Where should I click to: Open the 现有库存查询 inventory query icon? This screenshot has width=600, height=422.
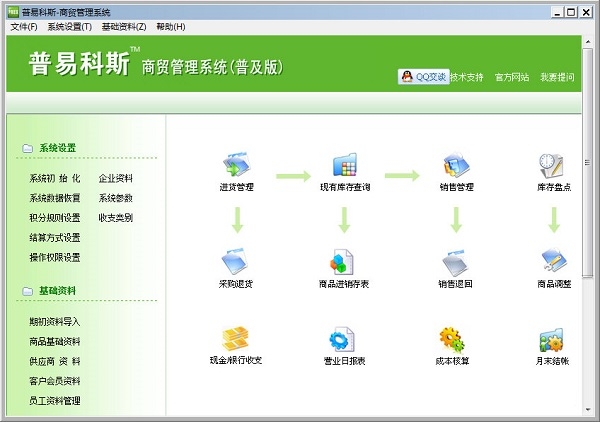click(345, 165)
